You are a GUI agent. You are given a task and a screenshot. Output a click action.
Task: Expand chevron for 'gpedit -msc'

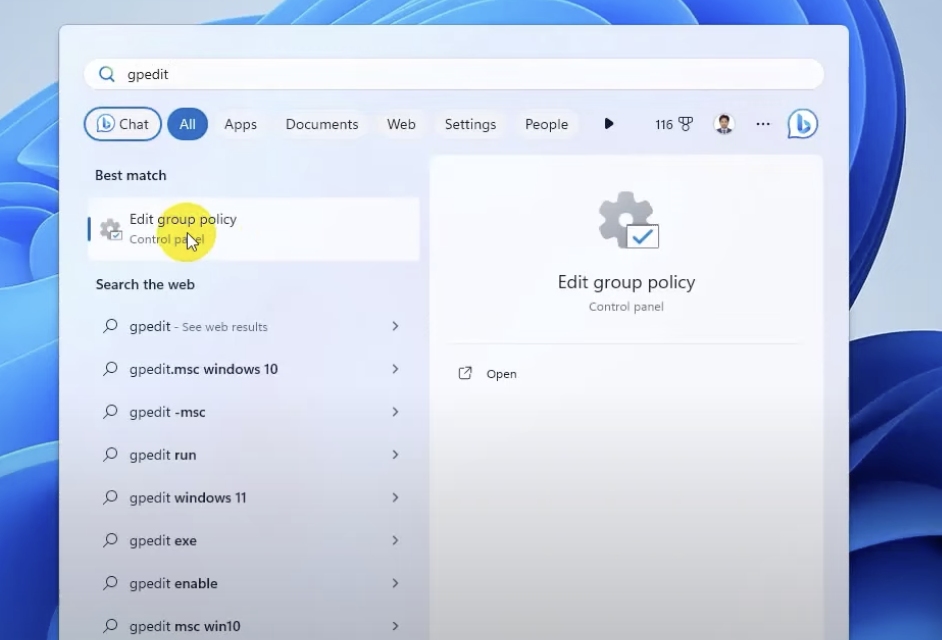click(x=395, y=412)
